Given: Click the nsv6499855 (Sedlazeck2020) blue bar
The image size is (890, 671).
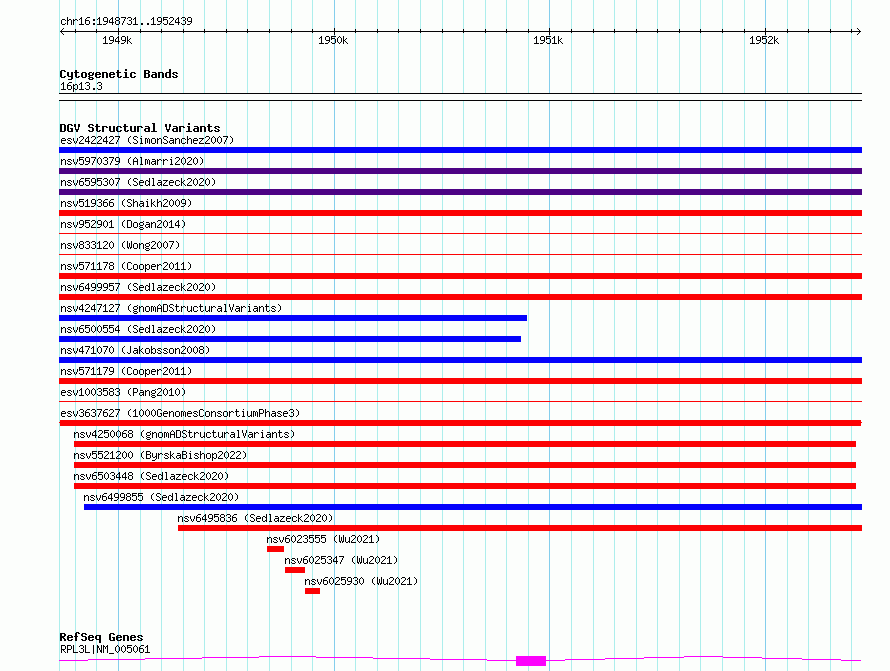Looking at the screenshot, I should click(473, 507).
